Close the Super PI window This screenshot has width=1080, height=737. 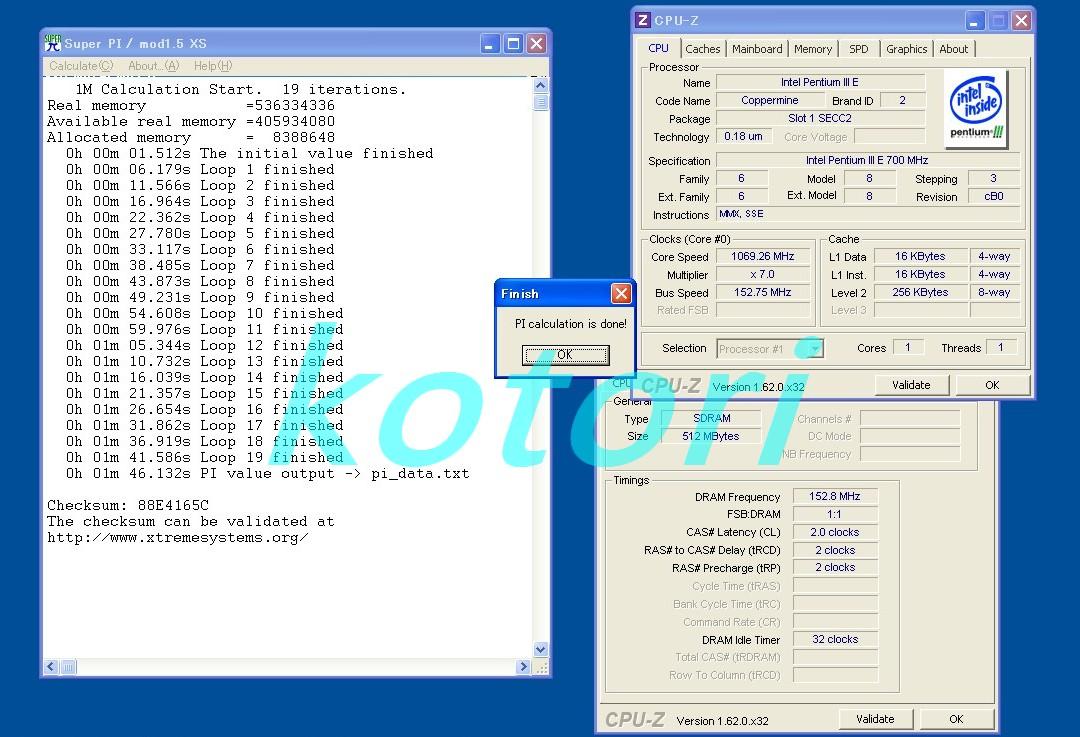(x=537, y=44)
